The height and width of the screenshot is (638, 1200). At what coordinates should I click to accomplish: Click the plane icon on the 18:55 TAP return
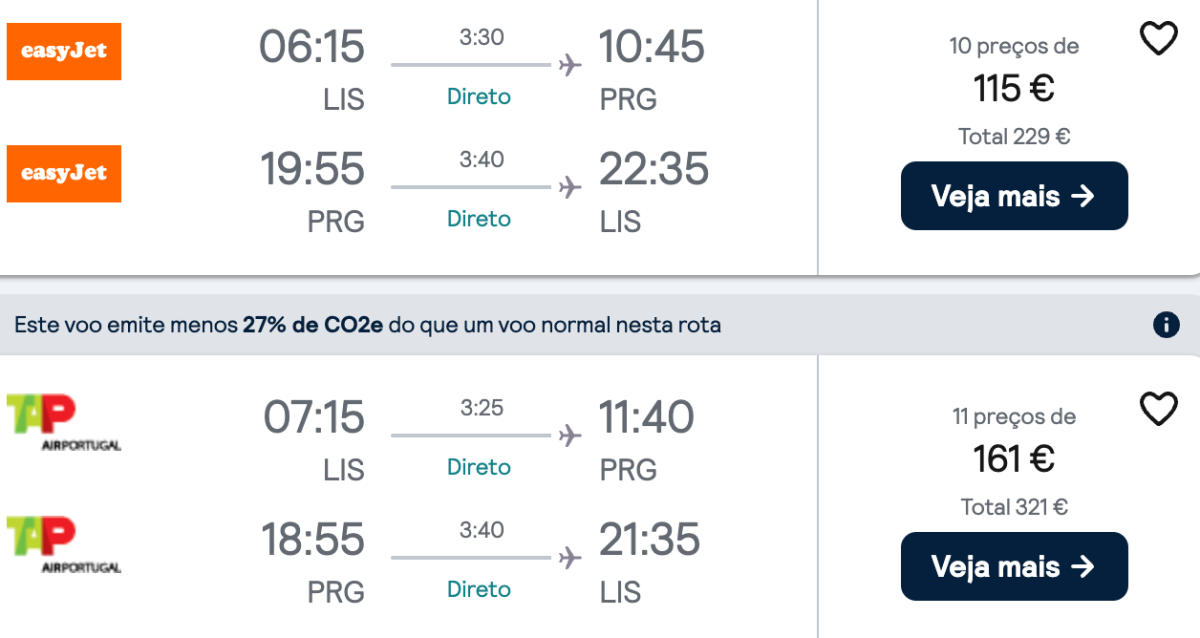(x=570, y=558)
